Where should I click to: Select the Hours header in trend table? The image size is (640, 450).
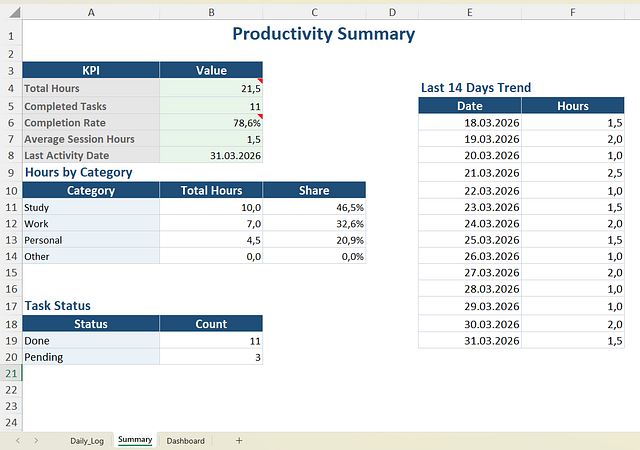pos(573,105)
